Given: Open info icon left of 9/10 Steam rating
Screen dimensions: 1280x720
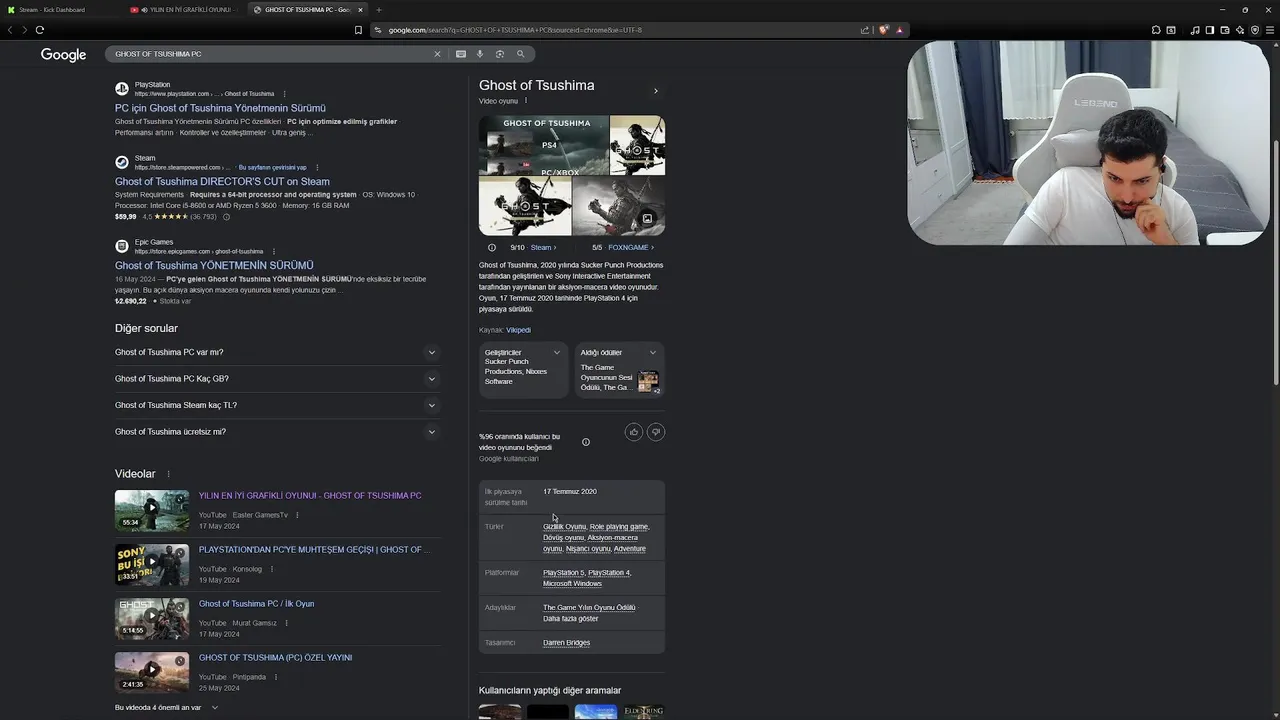Looking at the screenshot, I should (x=492, y=247).
